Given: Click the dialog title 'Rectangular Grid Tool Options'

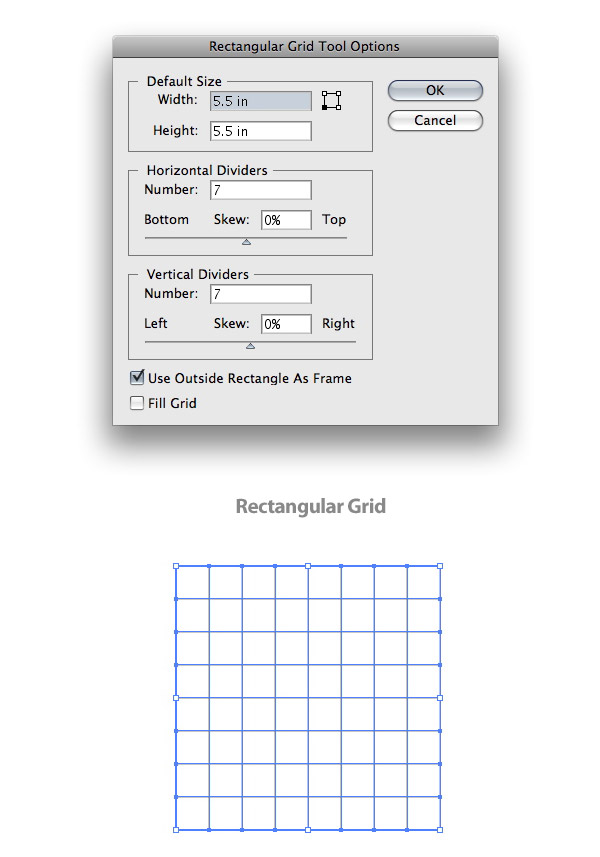Looking at the screenshot, I should pos(304,46).
